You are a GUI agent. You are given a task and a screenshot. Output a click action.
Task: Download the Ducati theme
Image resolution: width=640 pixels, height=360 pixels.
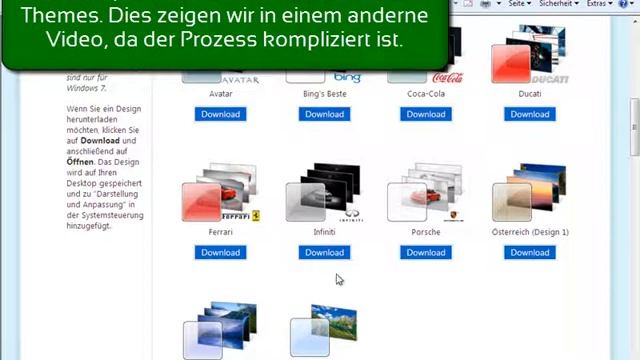coord(530,114)
